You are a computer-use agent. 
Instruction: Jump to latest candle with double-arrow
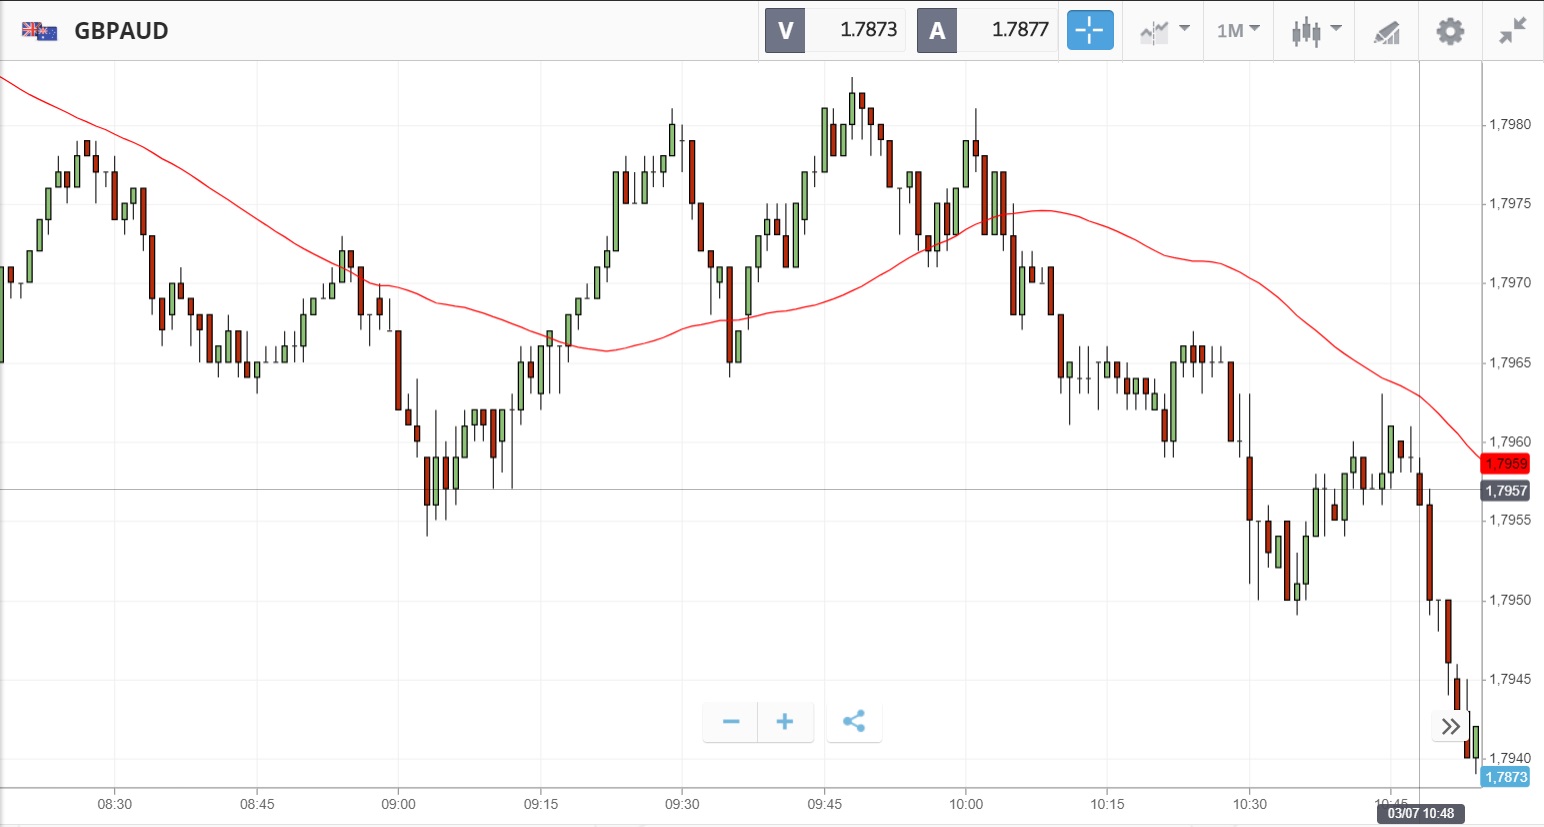click(1451, 726)
